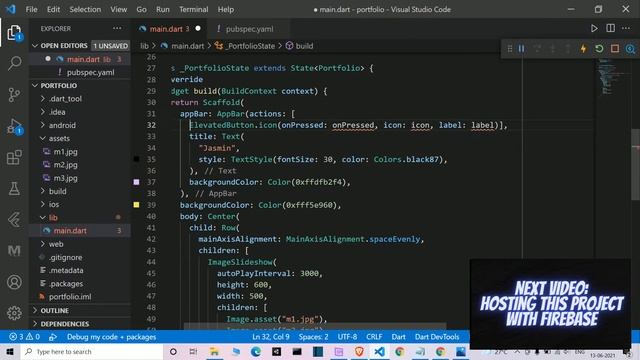This screenshot has width=640, height=360.
Task: Open the Run menu
Action: pyautogui.click(x=162, y=9)
